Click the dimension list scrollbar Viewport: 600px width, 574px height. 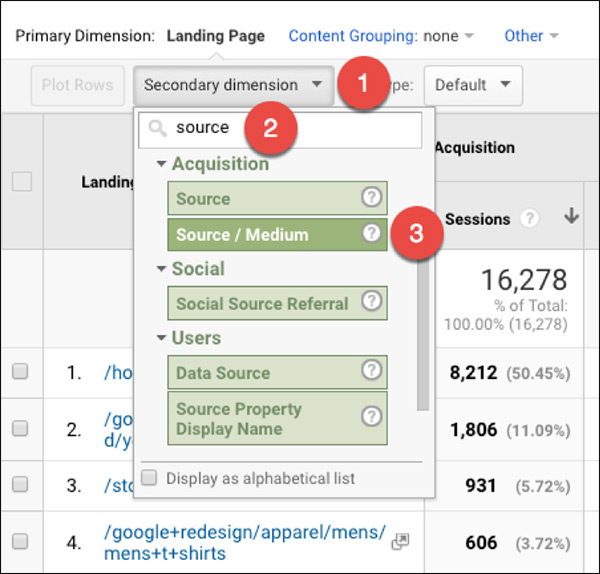tap(423, 331)
